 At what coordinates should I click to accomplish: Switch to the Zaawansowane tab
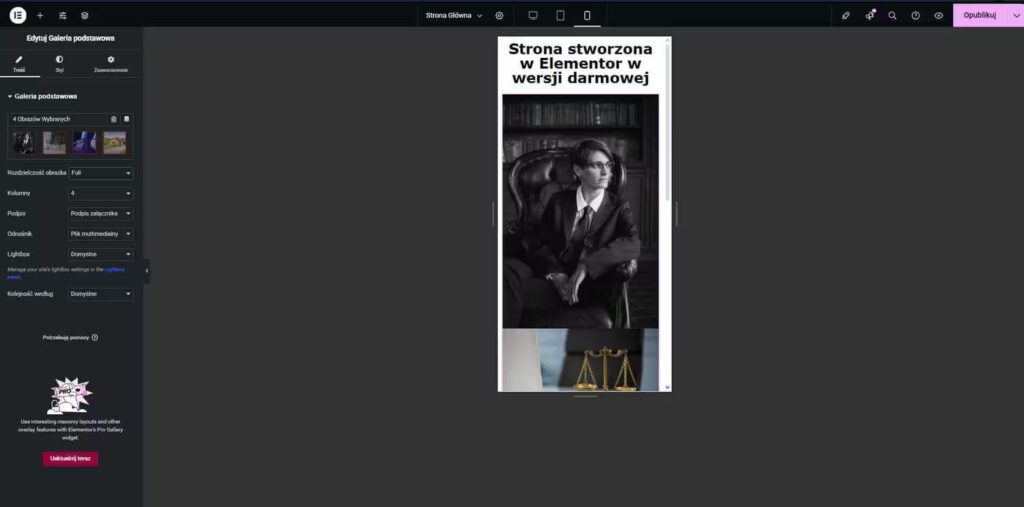110,64
